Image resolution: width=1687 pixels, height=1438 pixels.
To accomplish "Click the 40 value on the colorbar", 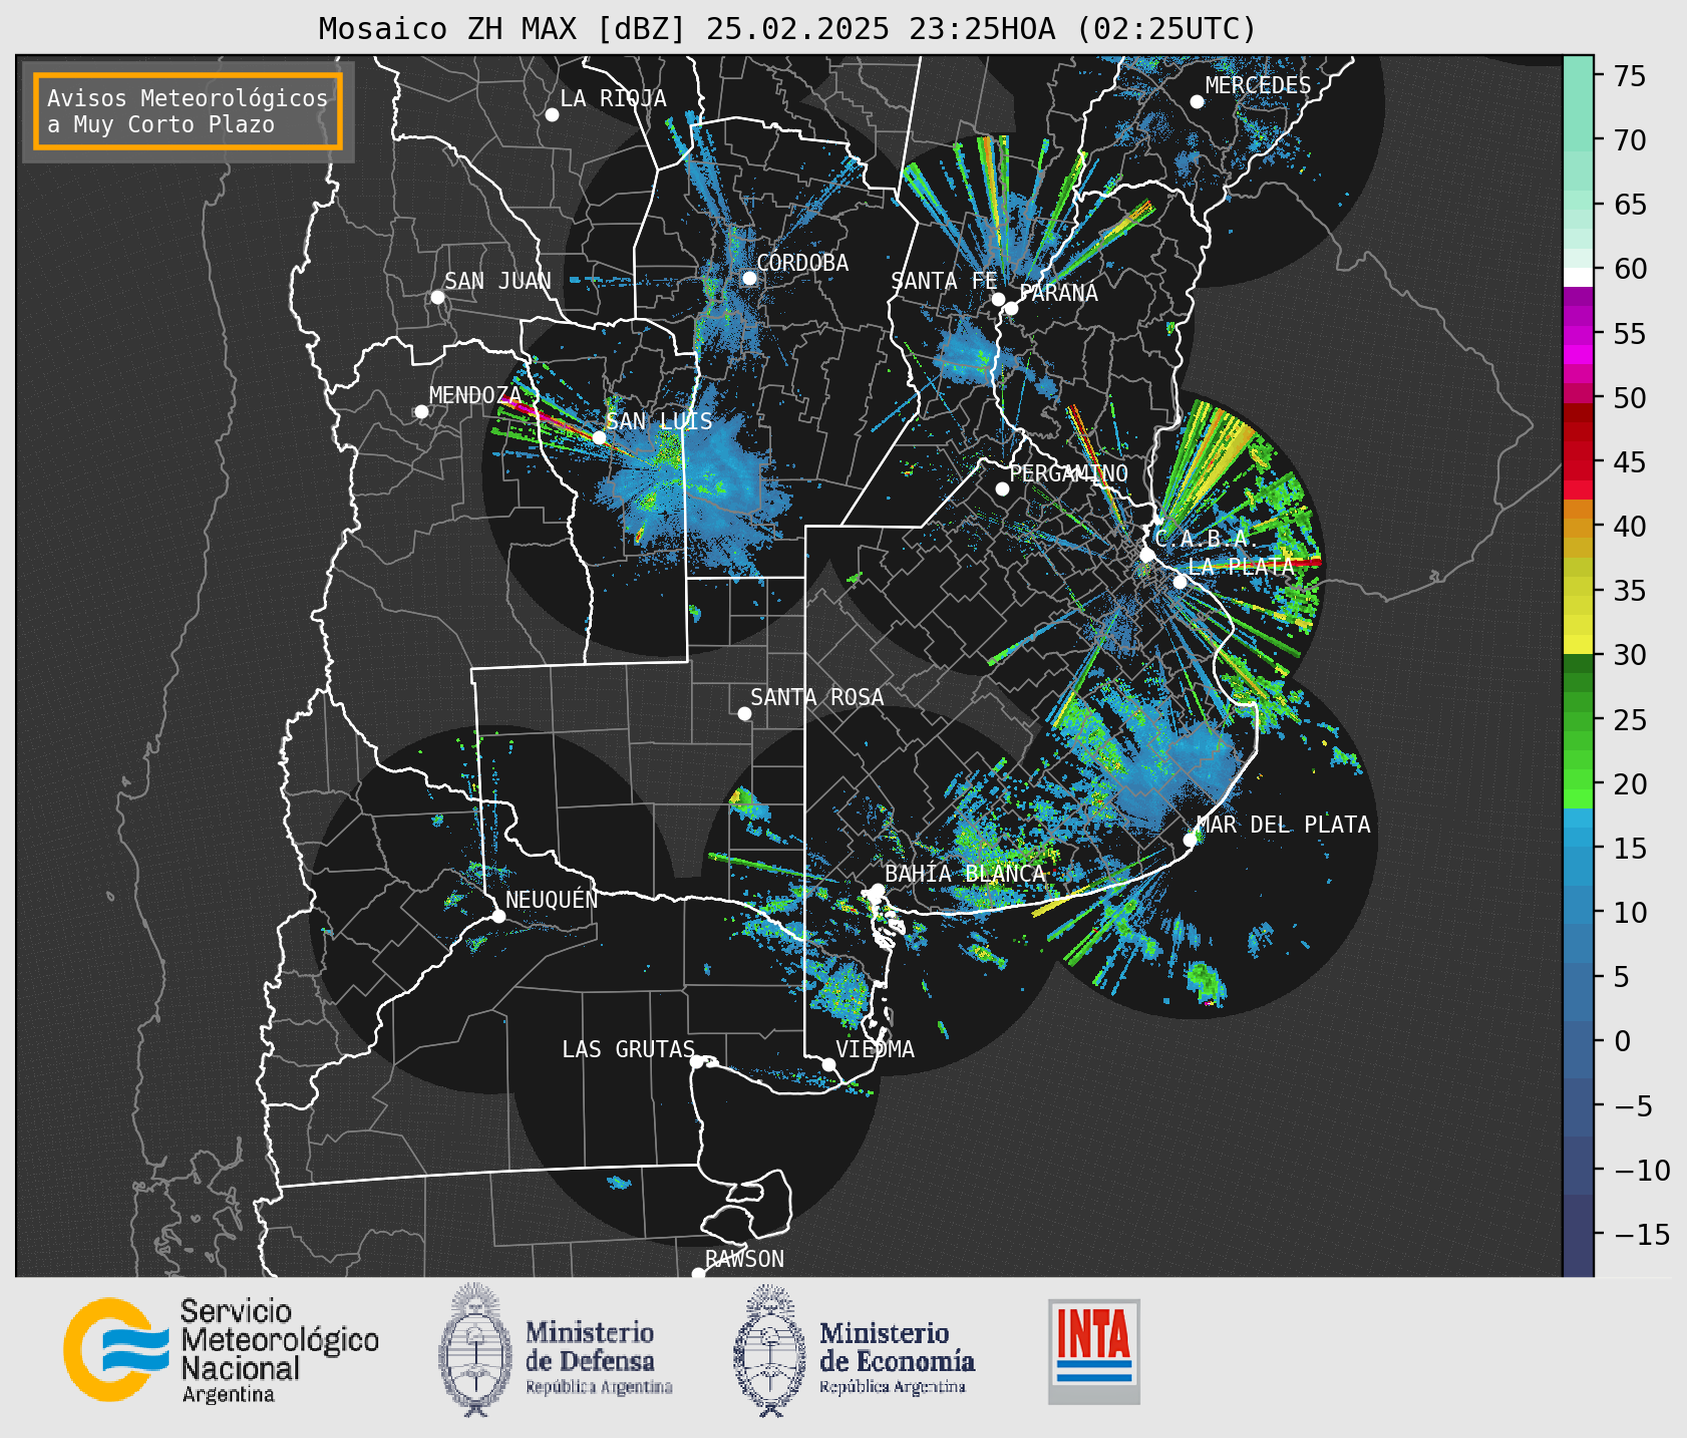I will [x=1630, y=526].
